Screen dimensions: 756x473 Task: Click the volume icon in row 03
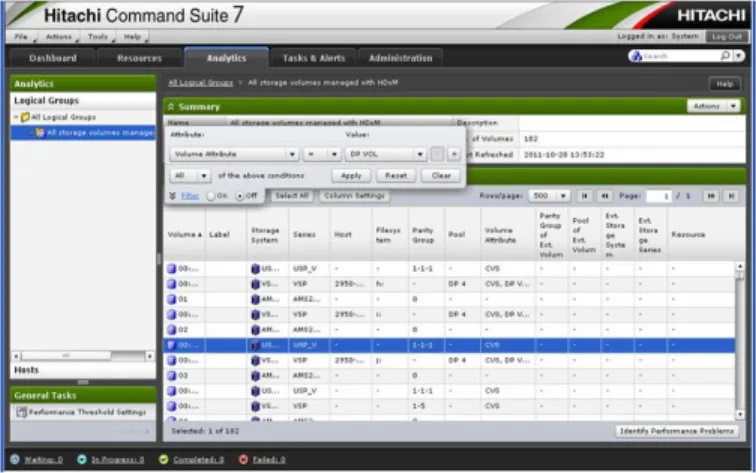point(172,376)
